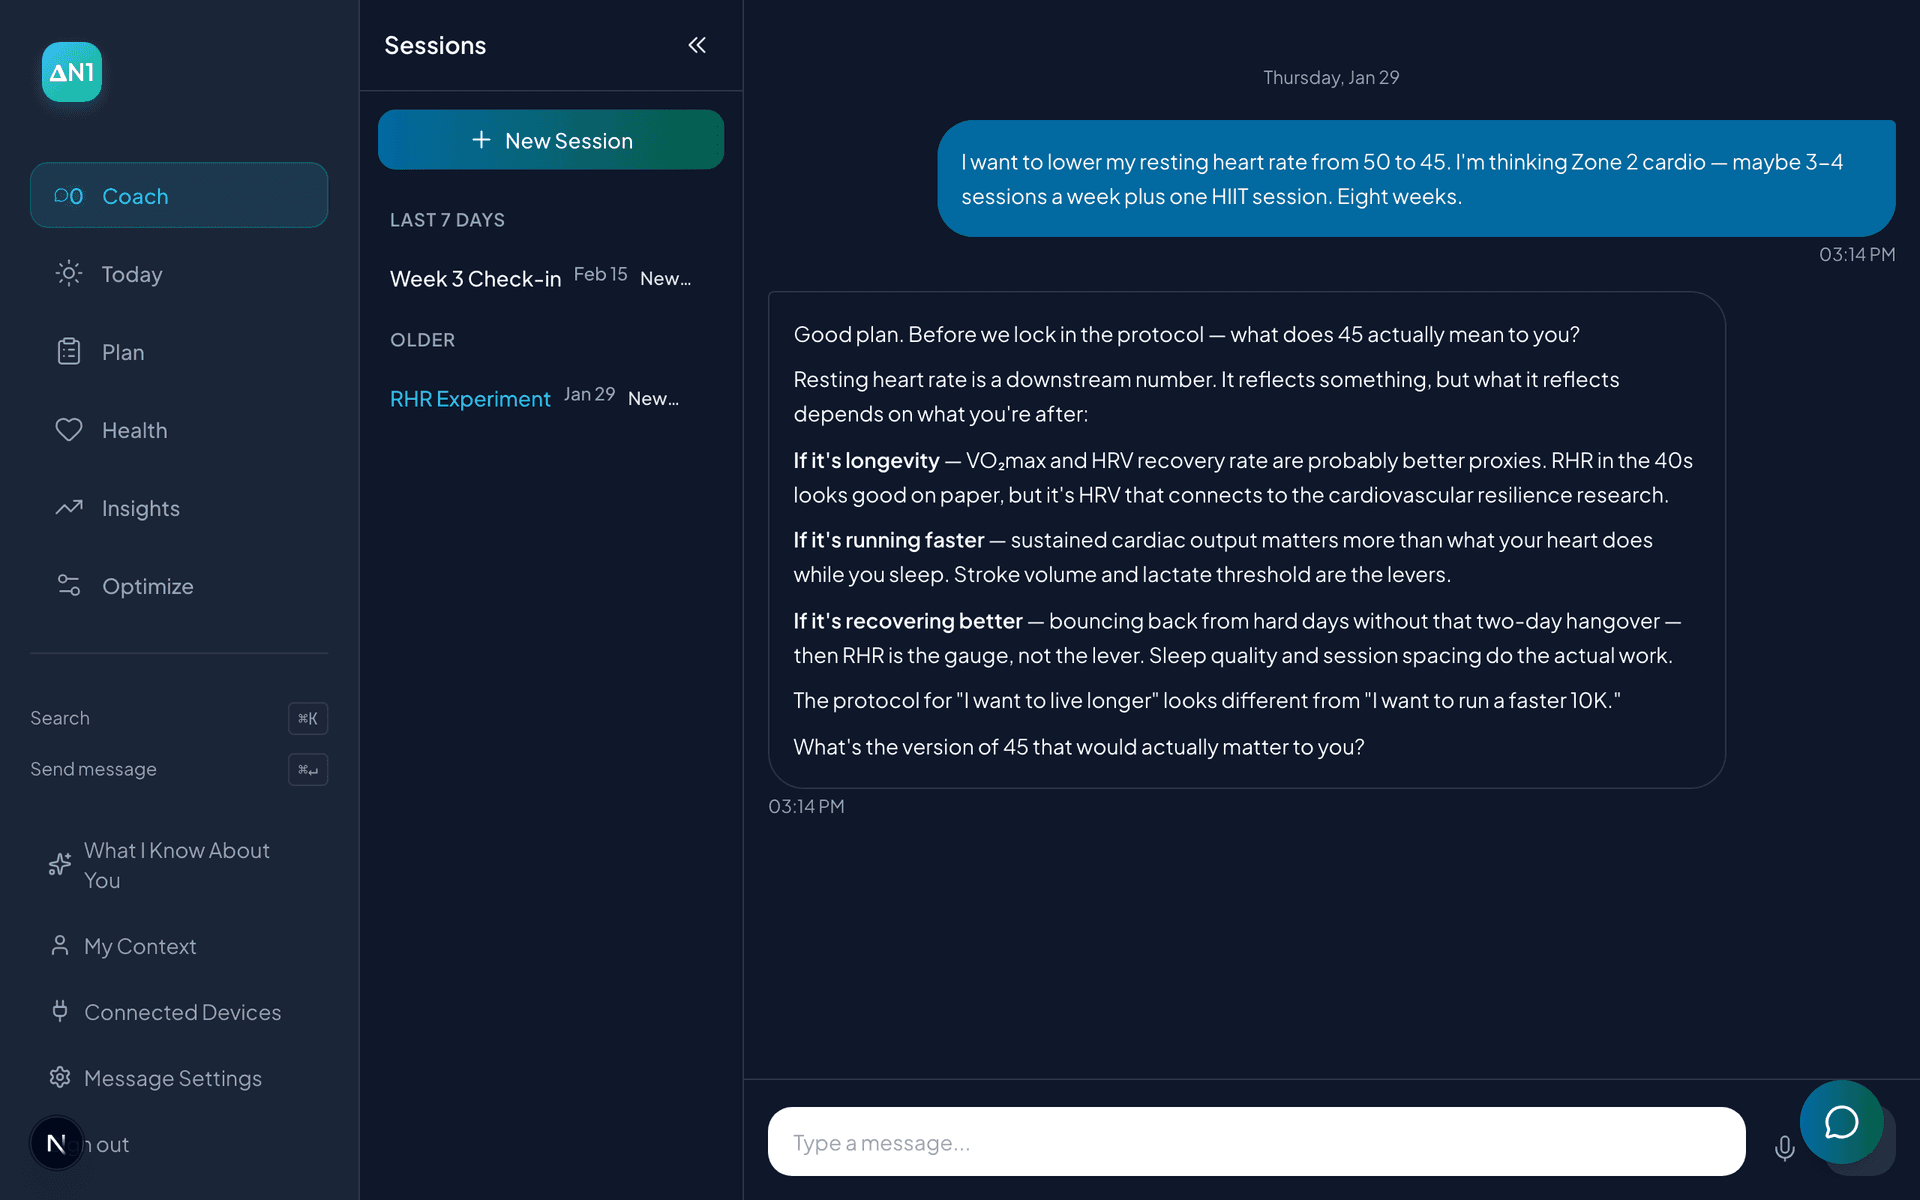Screen dimensions: 1920x1200
Task: Go to the Today view
Action: pyautogui.click(x=131, y=274)
